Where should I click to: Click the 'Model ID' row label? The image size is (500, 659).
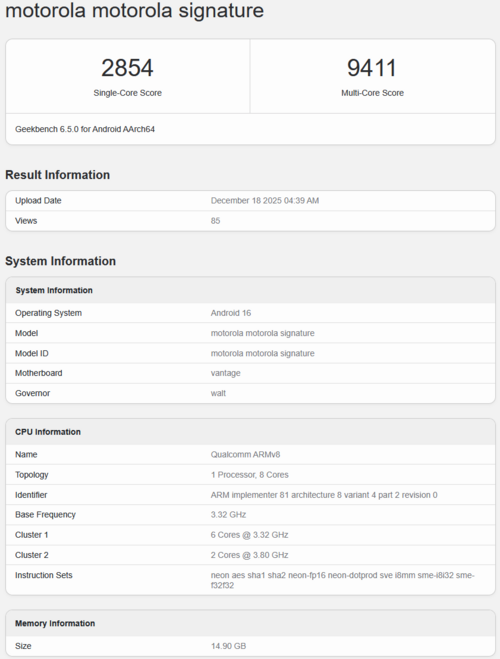[32, 353]
